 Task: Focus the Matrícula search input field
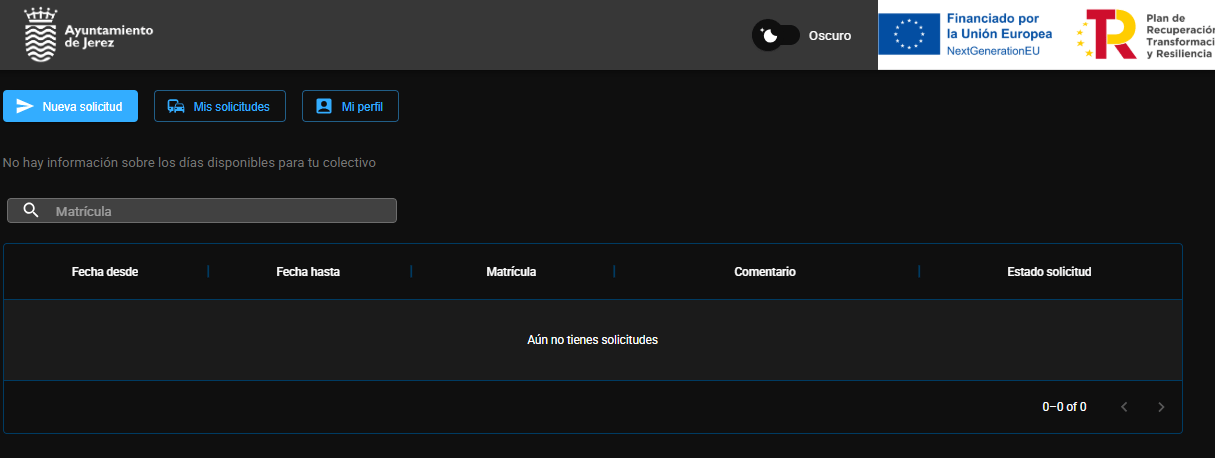coord(220,211)
